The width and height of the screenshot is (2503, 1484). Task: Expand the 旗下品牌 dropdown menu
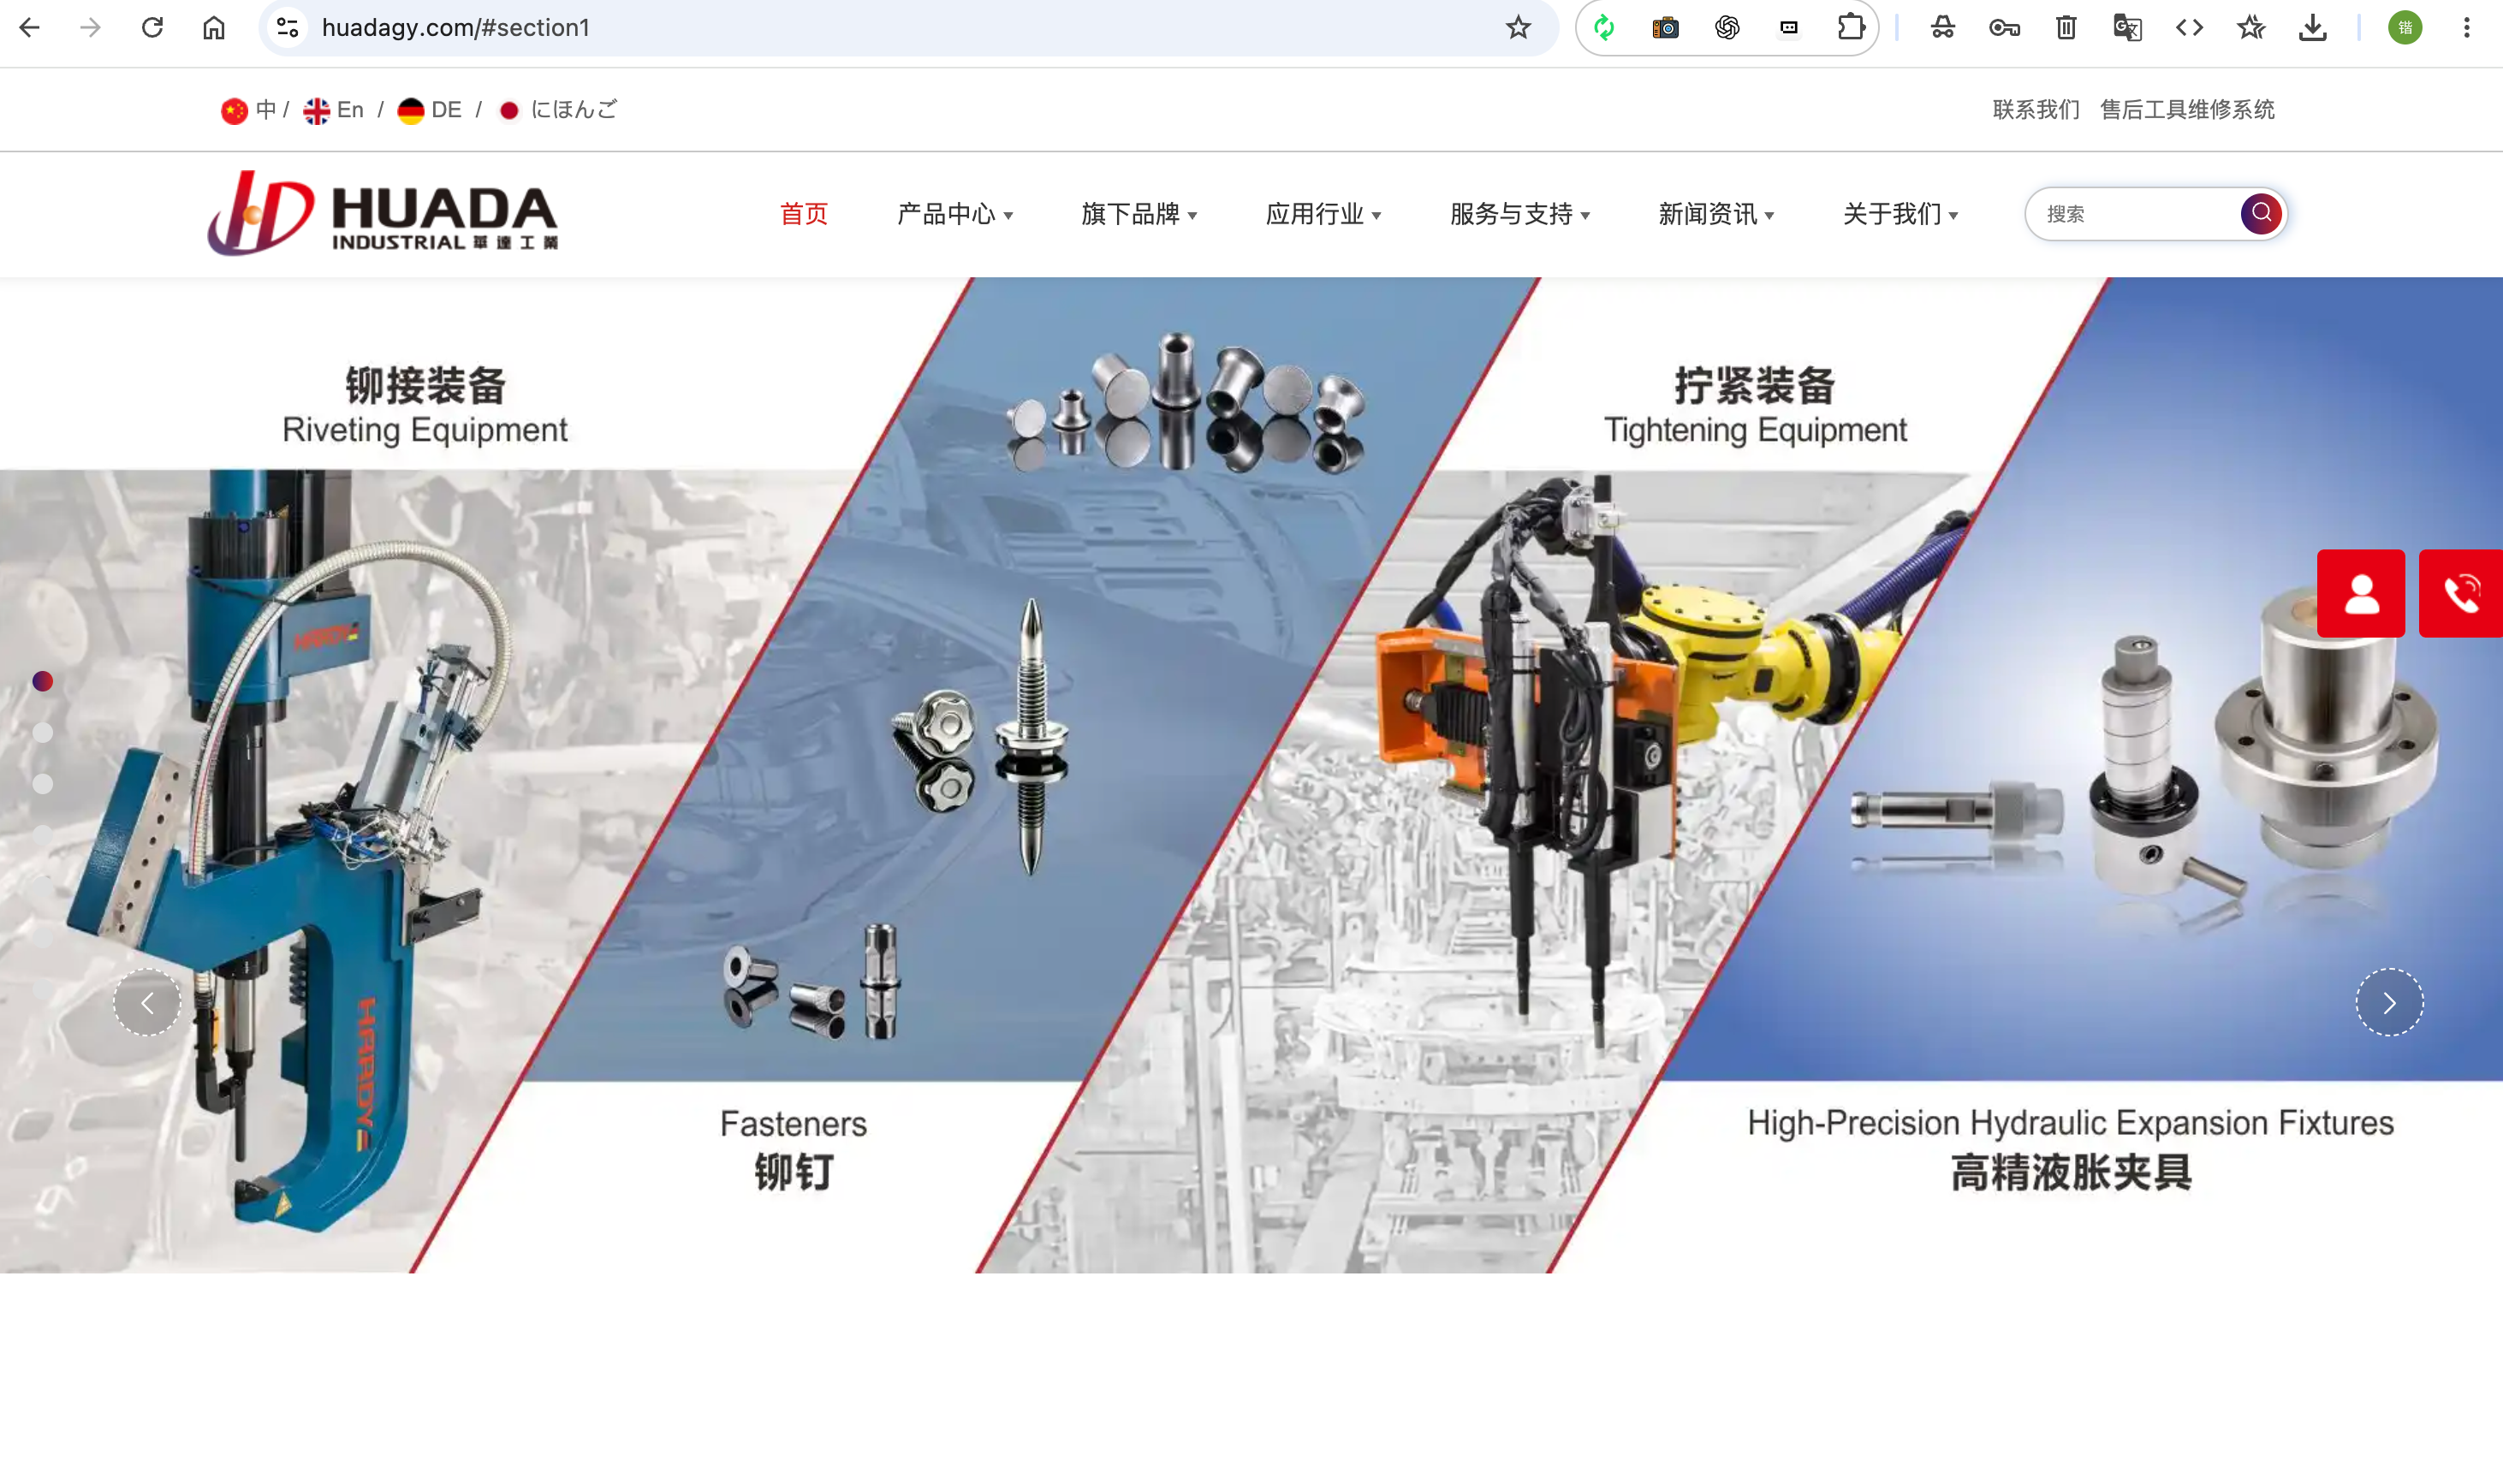[1139, 214]
